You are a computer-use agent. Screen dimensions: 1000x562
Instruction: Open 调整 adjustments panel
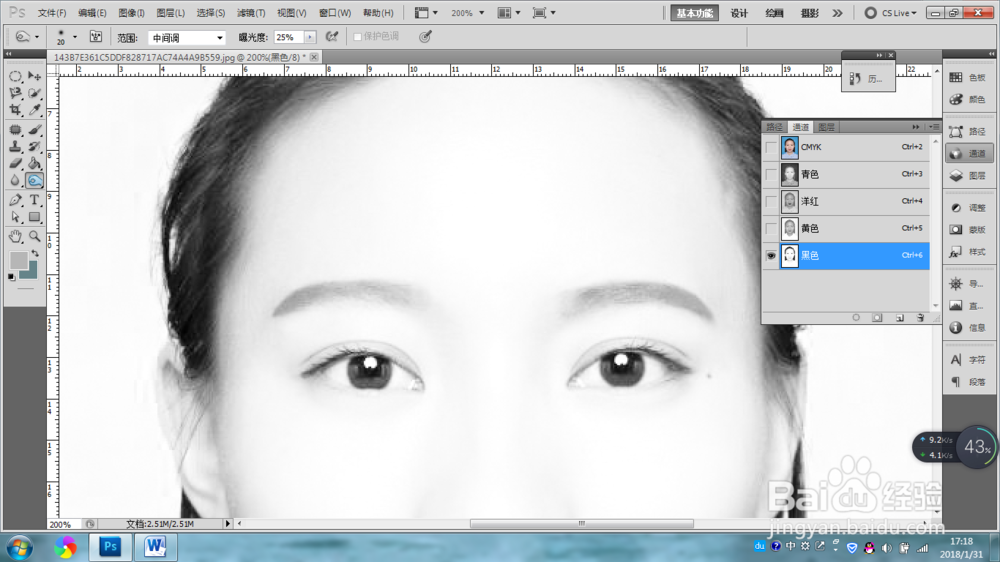(968, 208)
